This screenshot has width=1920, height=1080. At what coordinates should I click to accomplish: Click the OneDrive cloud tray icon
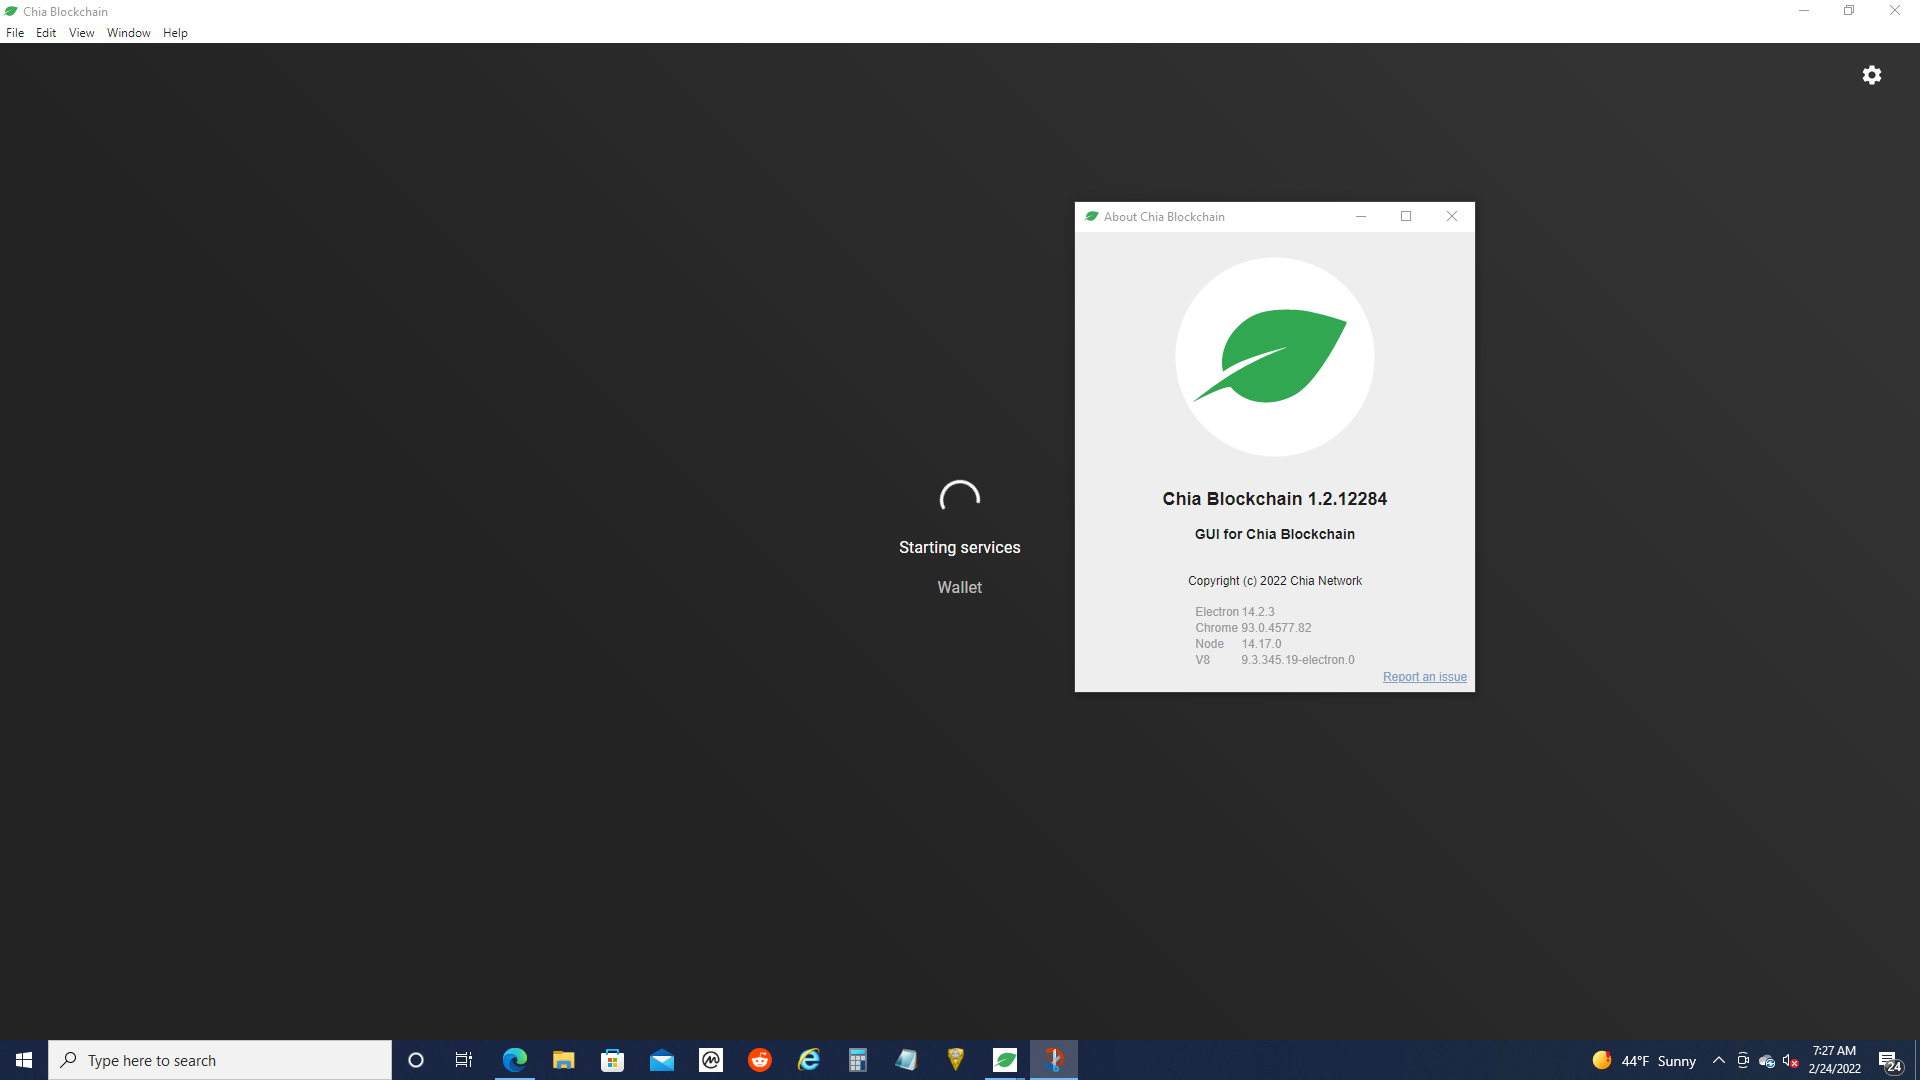click(1766, 1060)
